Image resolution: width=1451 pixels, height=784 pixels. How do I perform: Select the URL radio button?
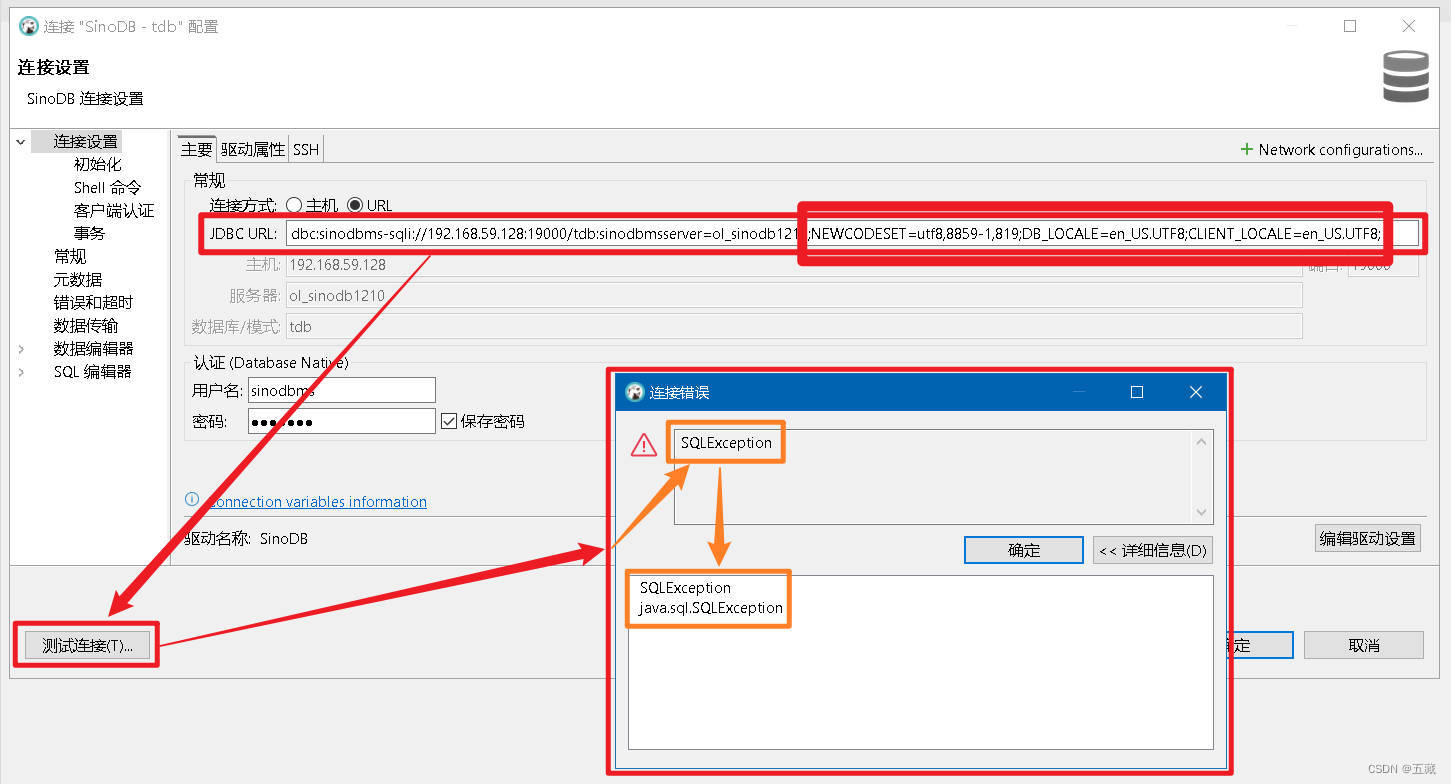pyautogui.click(x=355, y=205)
